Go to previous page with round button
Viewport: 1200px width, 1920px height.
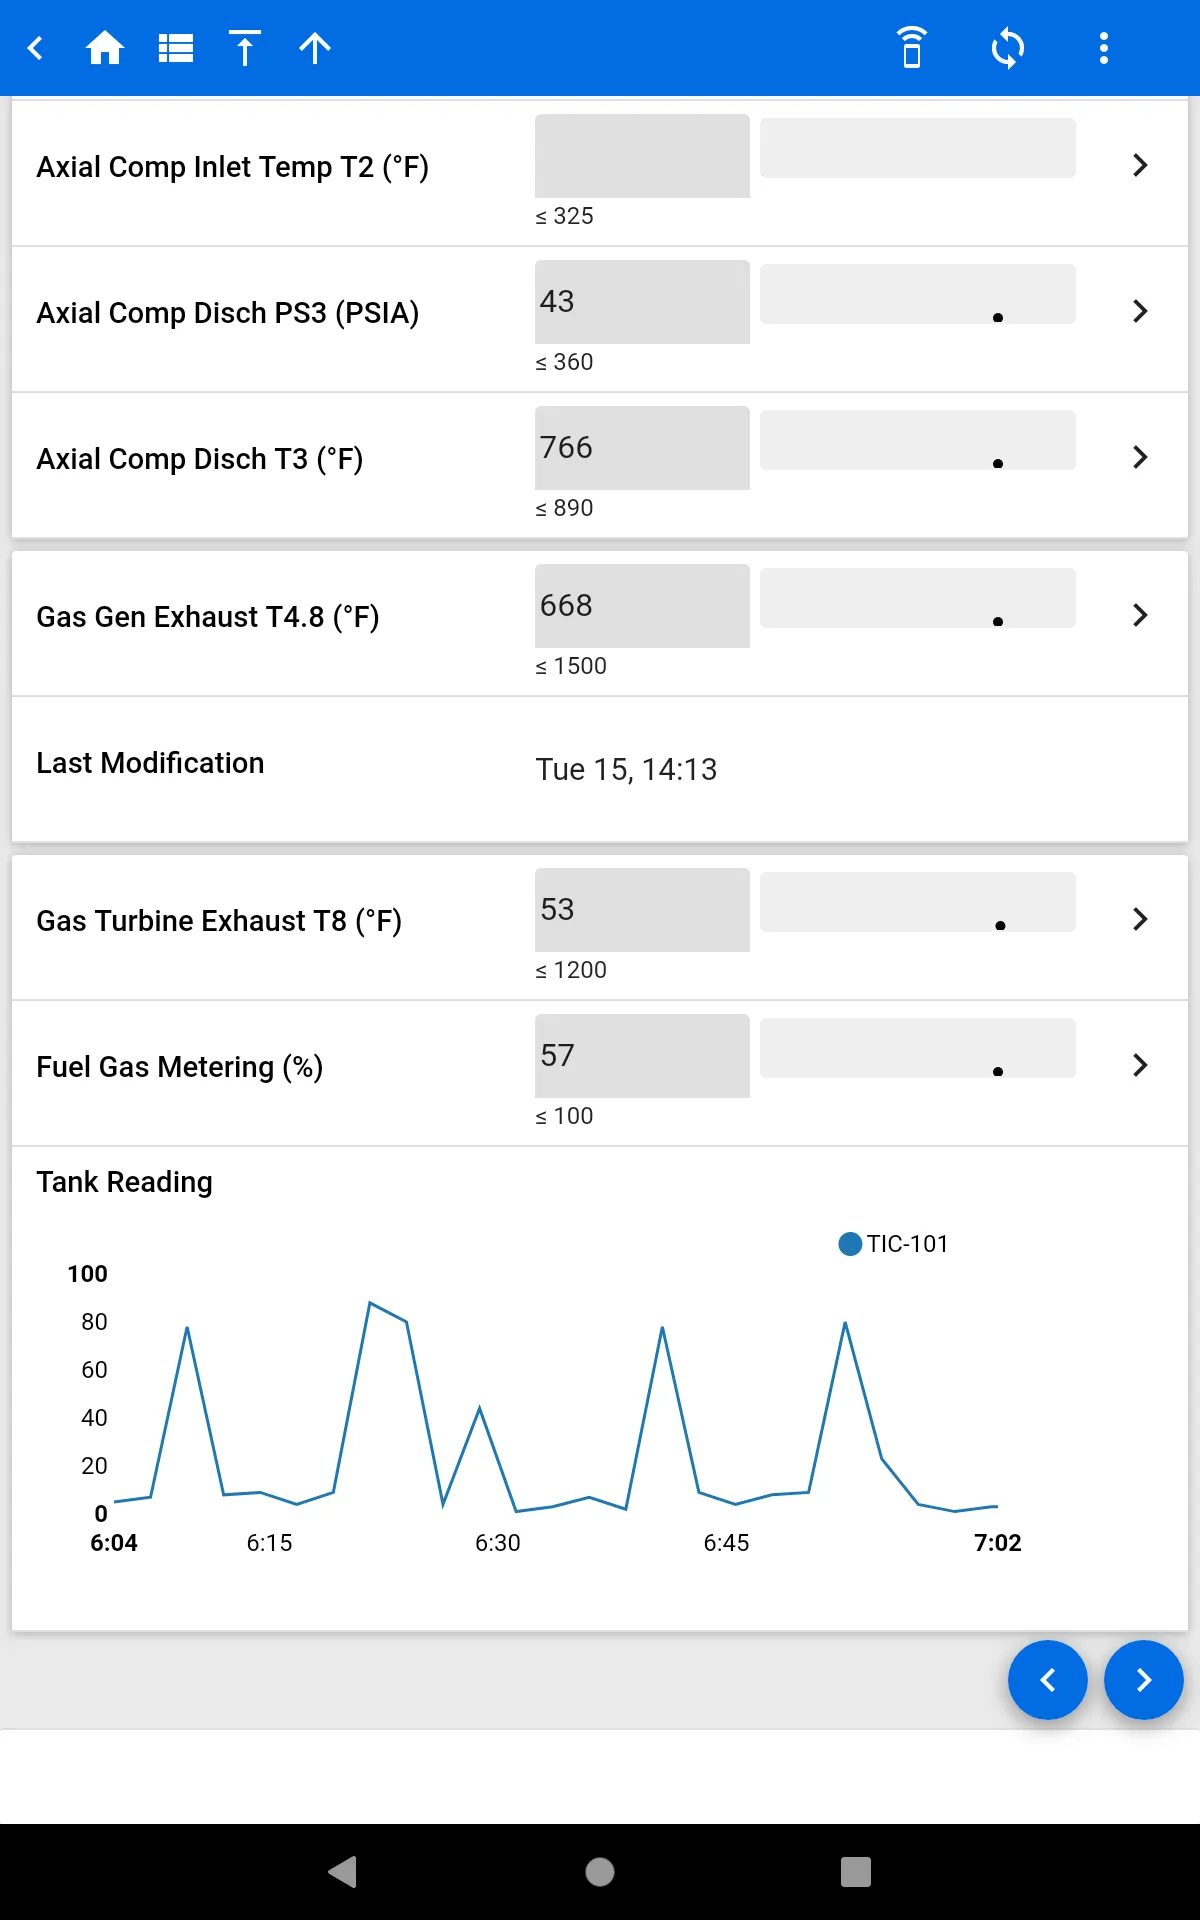pos(1048,1680)
